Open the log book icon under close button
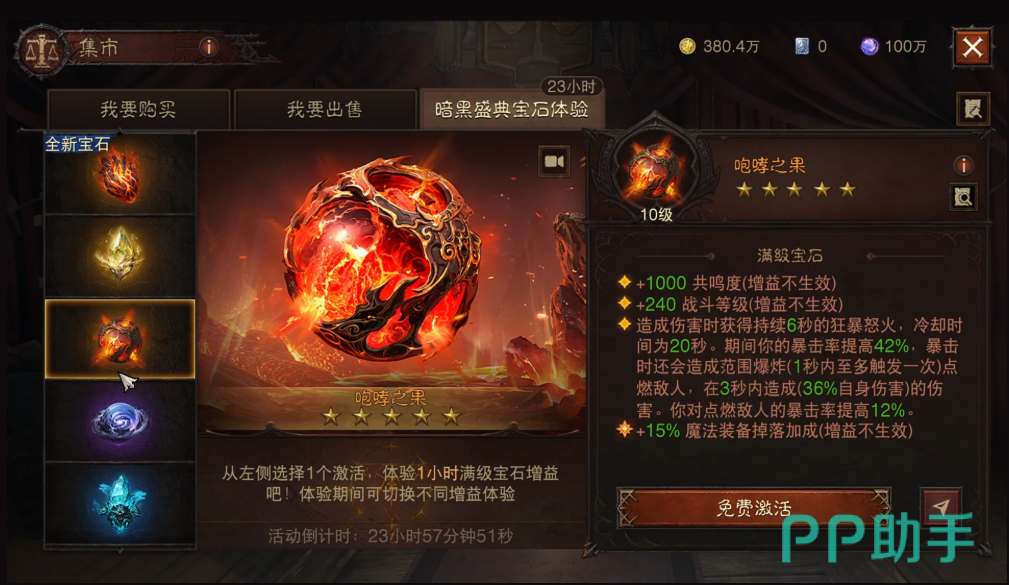1009x585 pixels. coord(972,109)
